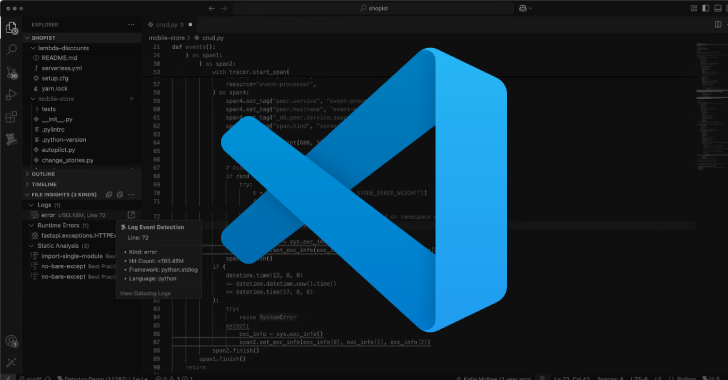Collapse the Static Analysis group
Screen dimensions: 728x380
[x=70, y=246]
